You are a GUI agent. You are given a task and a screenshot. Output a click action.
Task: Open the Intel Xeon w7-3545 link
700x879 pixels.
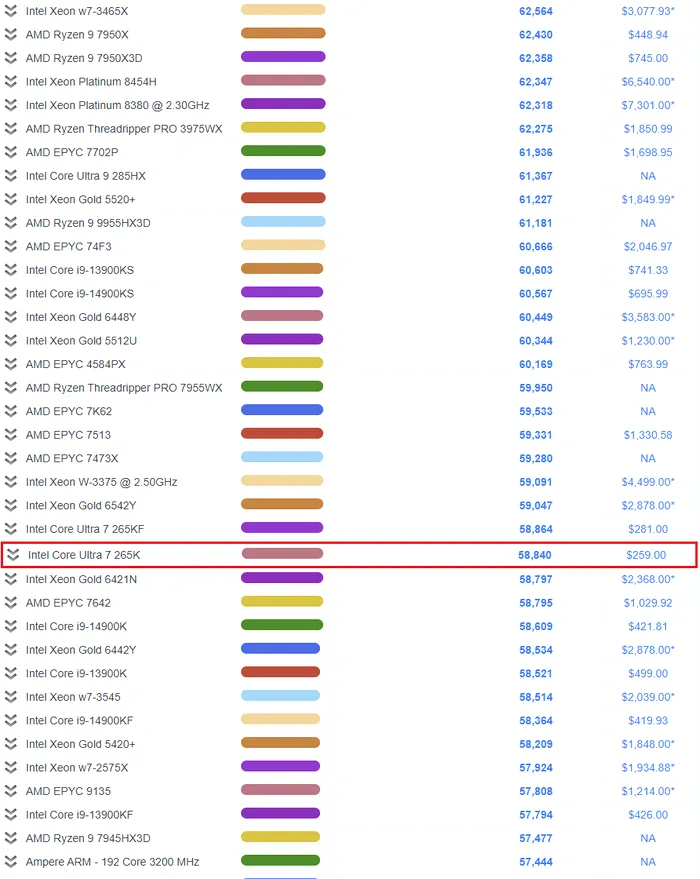pyautogui.click(x=73, y=697)
